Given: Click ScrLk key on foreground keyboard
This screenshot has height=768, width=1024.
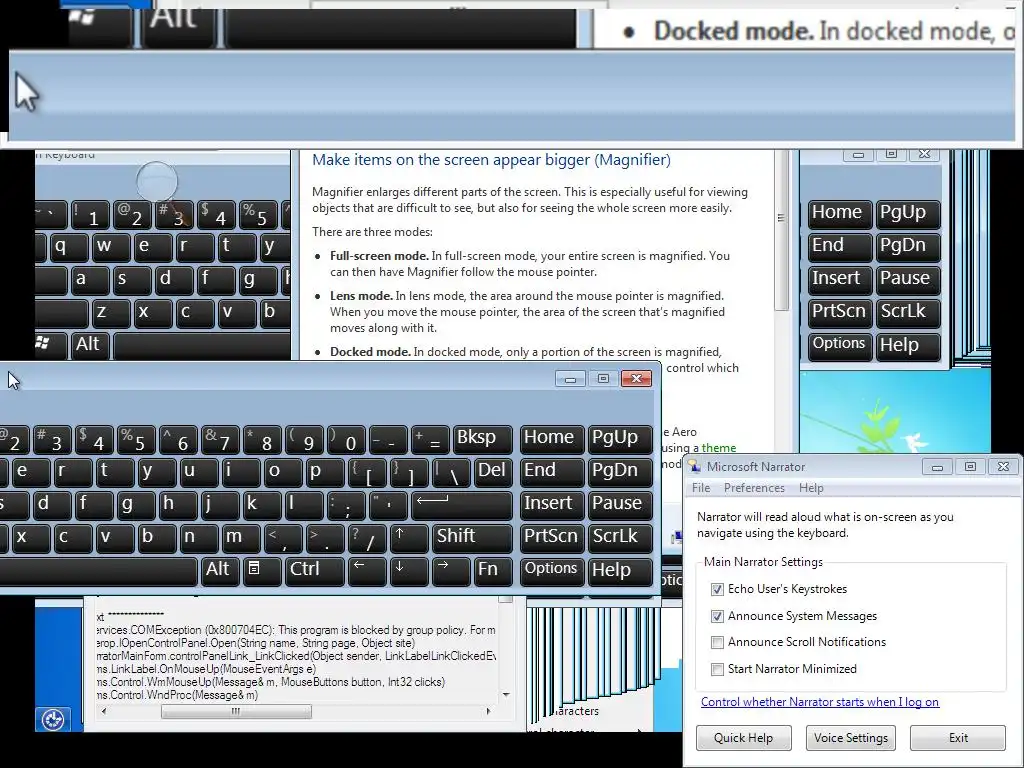Looking at the screenshot, I should pos(619,537).
